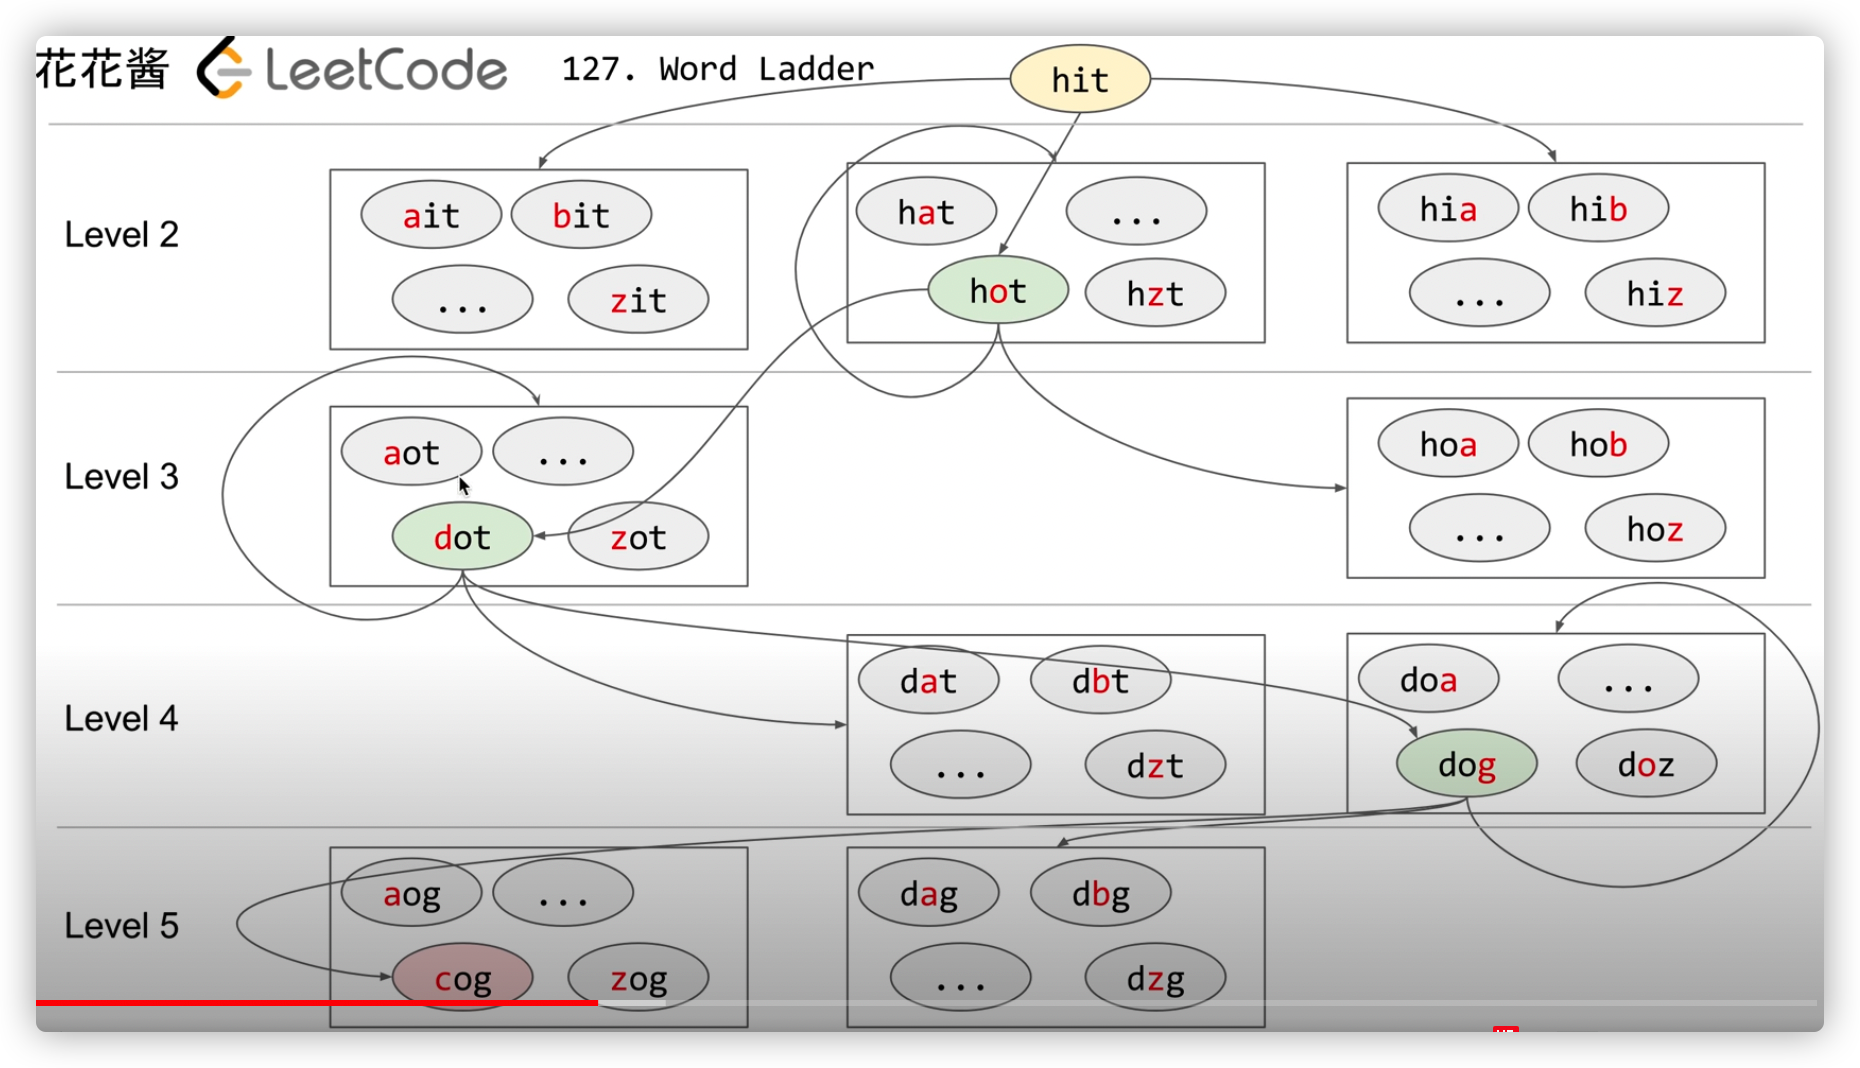The height and width of the screenshot is (1068, 1860).
Task: Click the 'aot' node
Action: click(411, 453)
